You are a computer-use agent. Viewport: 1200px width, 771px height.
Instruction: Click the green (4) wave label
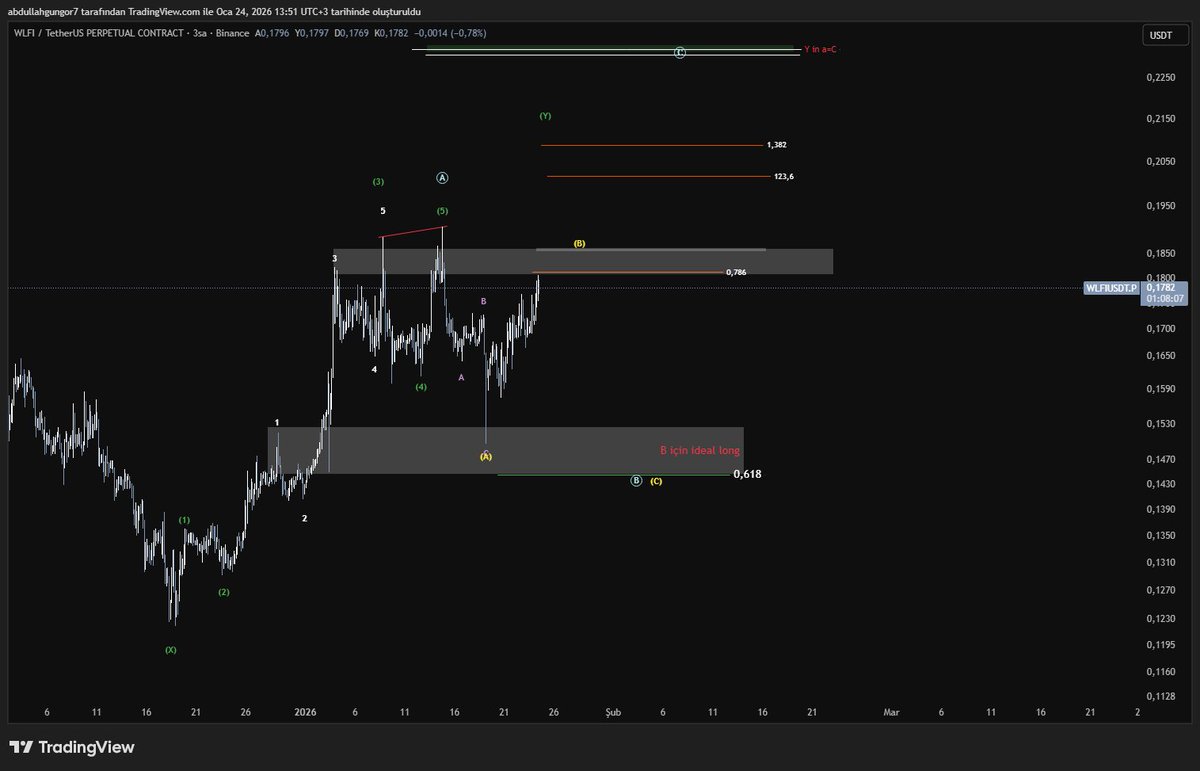pyautogui.click(x=421, y=386)
